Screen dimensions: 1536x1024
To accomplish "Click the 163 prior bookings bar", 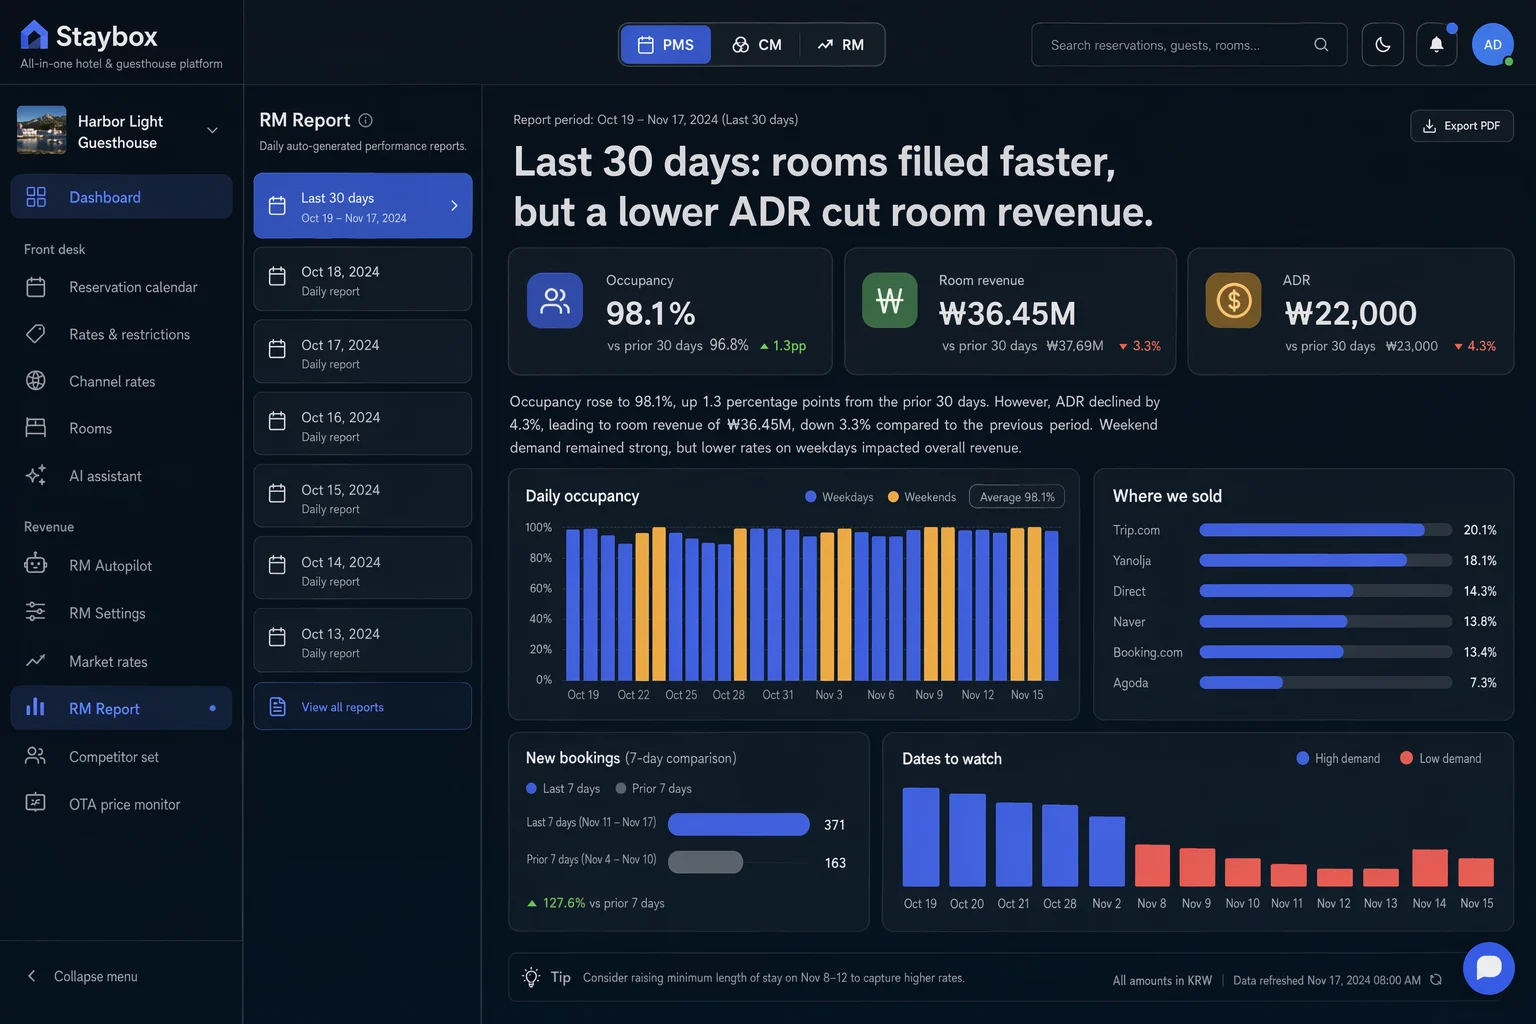I will (x=706, y=862).
